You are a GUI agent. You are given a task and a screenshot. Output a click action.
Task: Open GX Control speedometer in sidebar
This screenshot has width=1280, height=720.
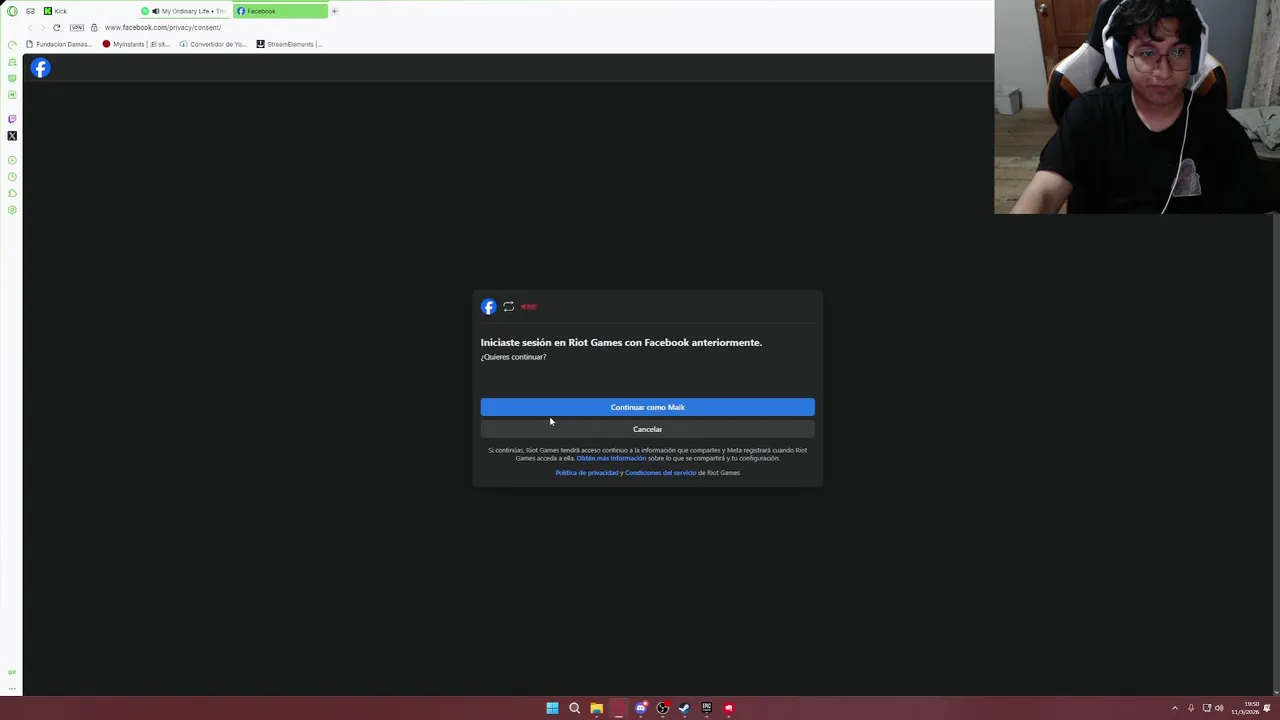(12, 45)
